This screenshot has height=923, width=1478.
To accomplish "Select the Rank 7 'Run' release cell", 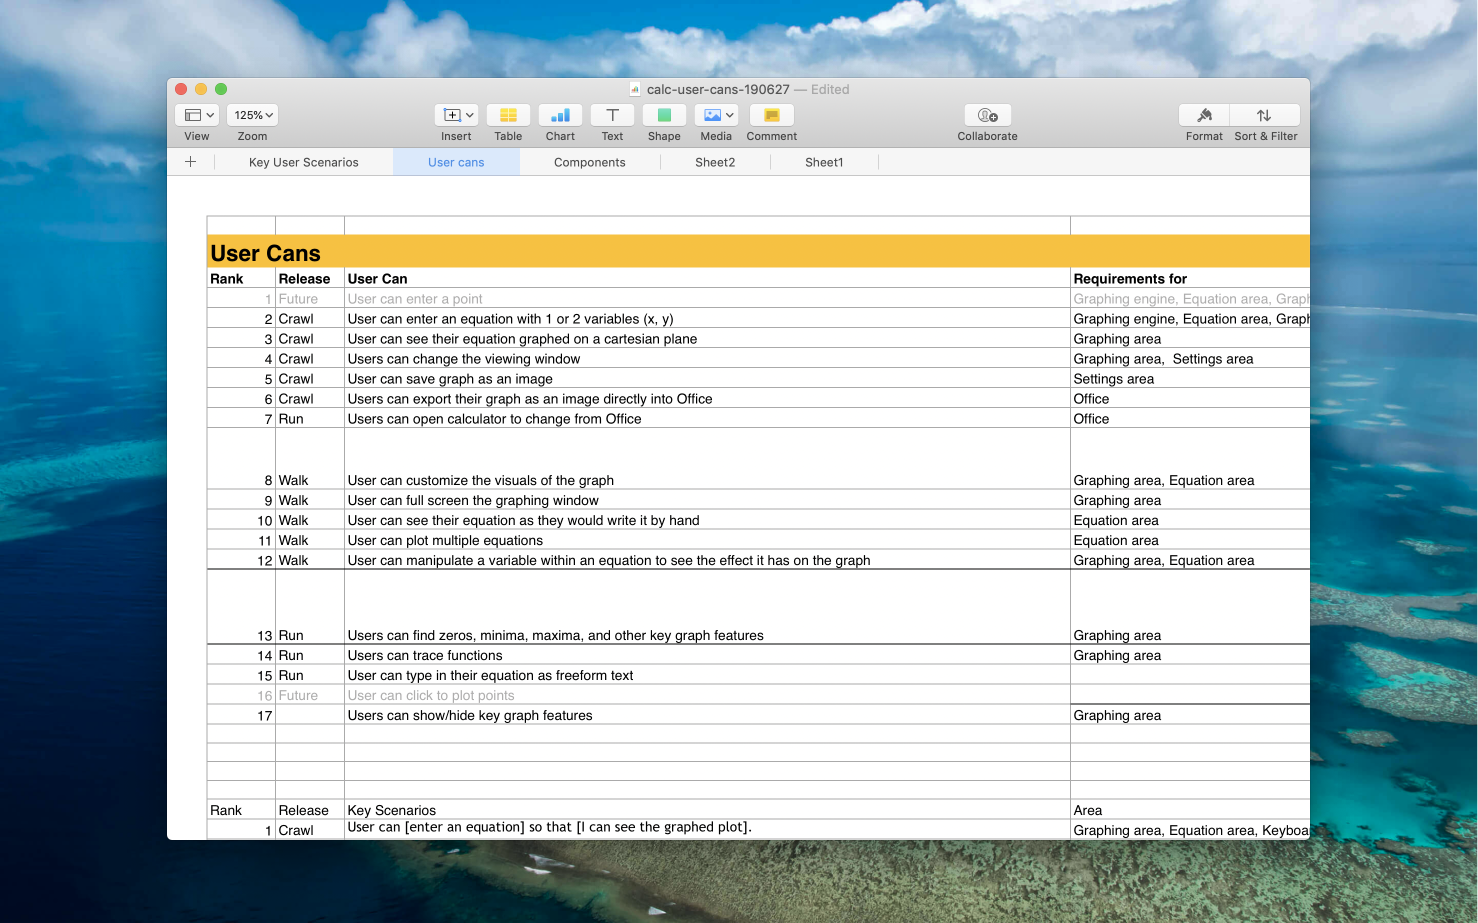I will [x=310, y=418].
